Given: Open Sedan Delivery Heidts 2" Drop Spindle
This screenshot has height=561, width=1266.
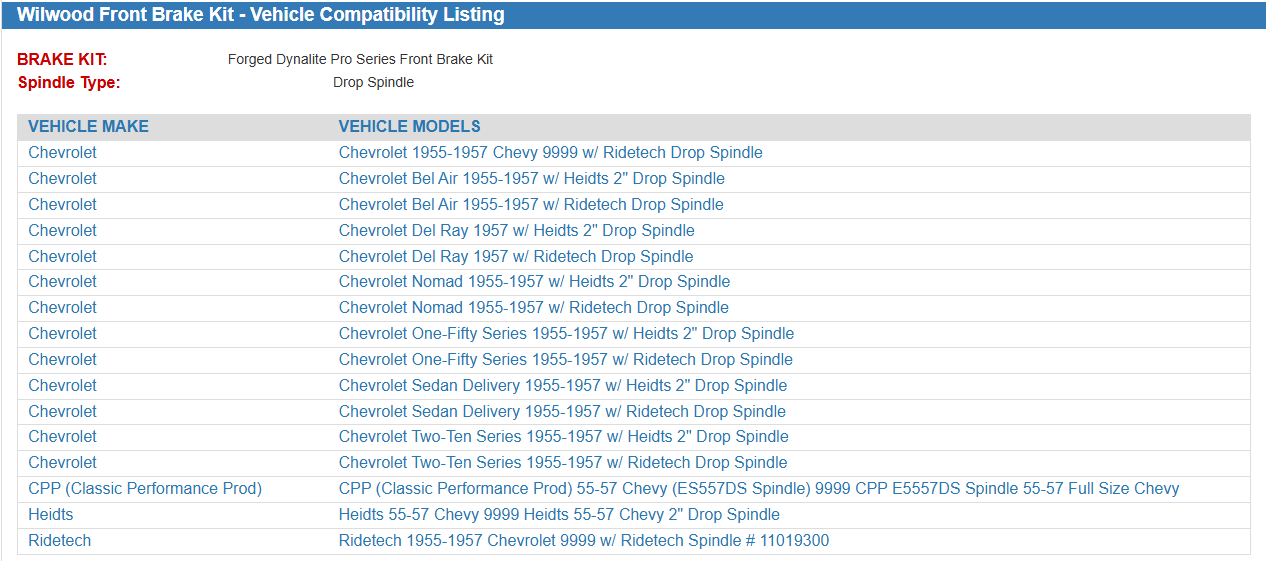Looking at the screenshot, I should pos(563,386).
